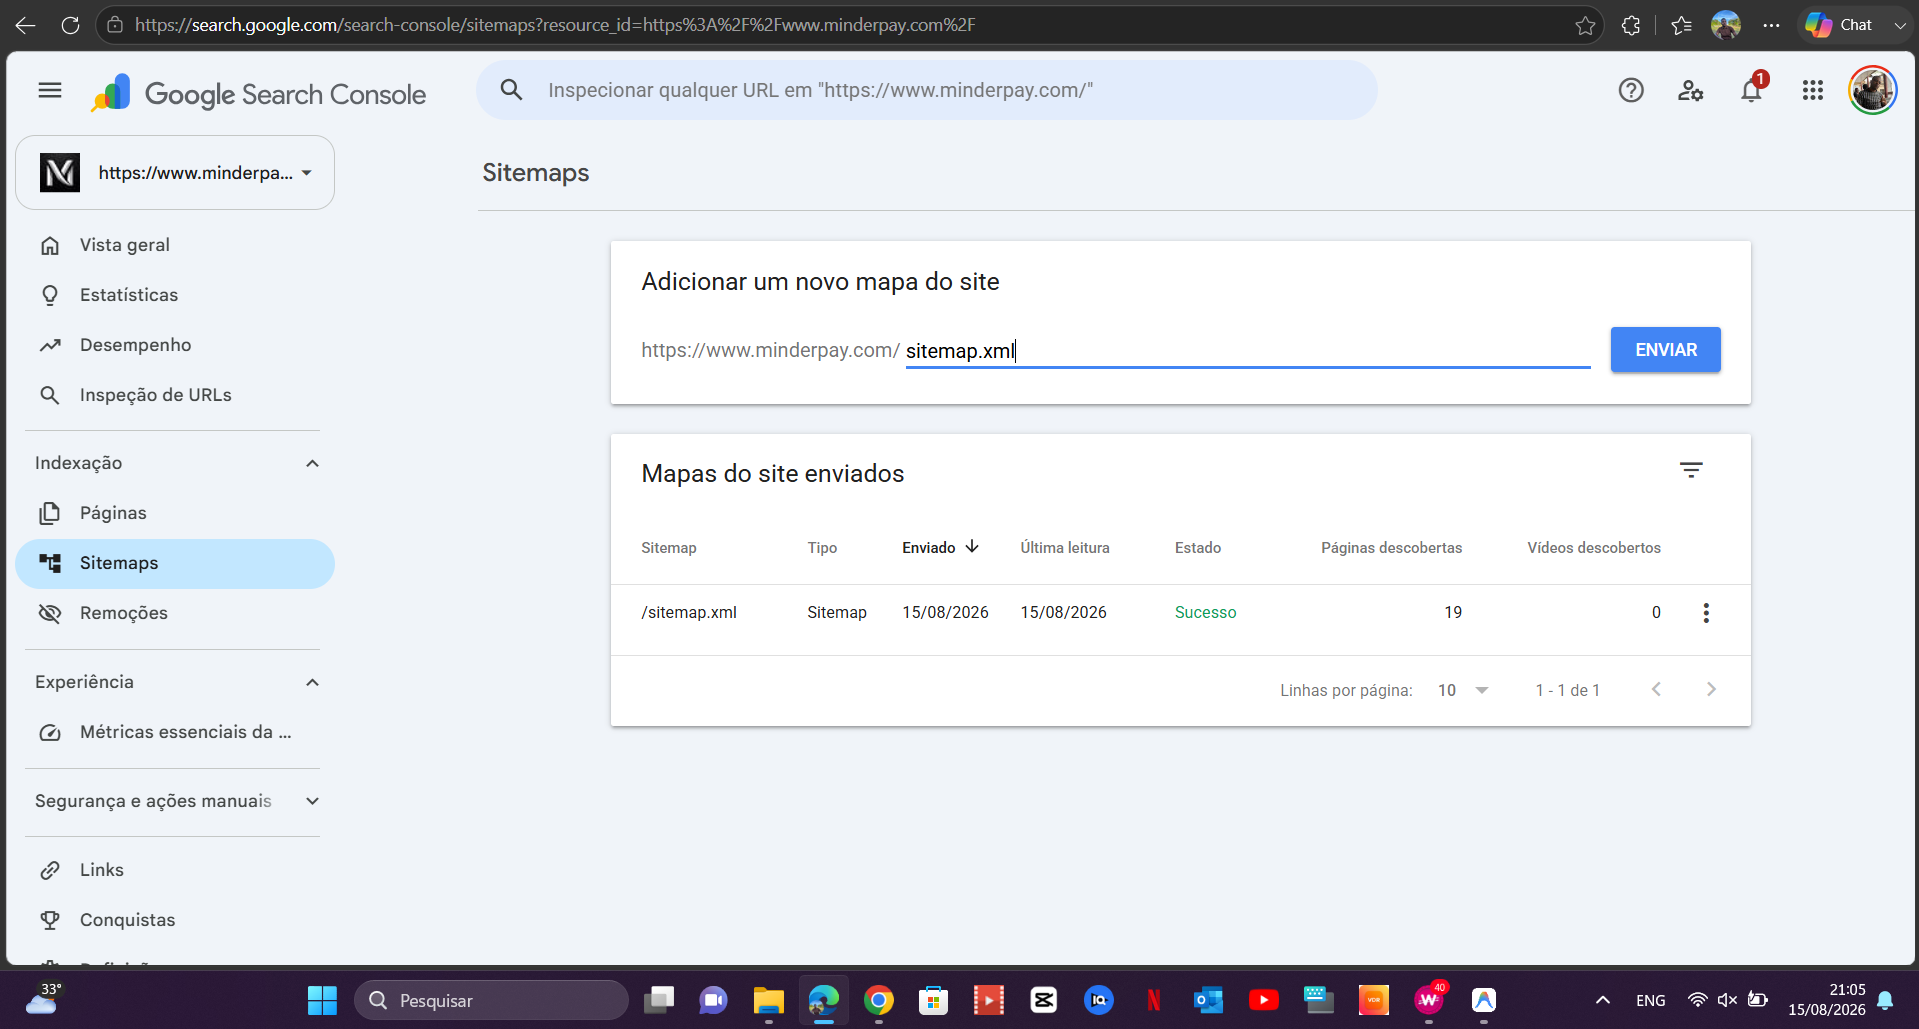
Task: Open Métricas essenciais da … in the sidebar
Action: pos(175,732)
